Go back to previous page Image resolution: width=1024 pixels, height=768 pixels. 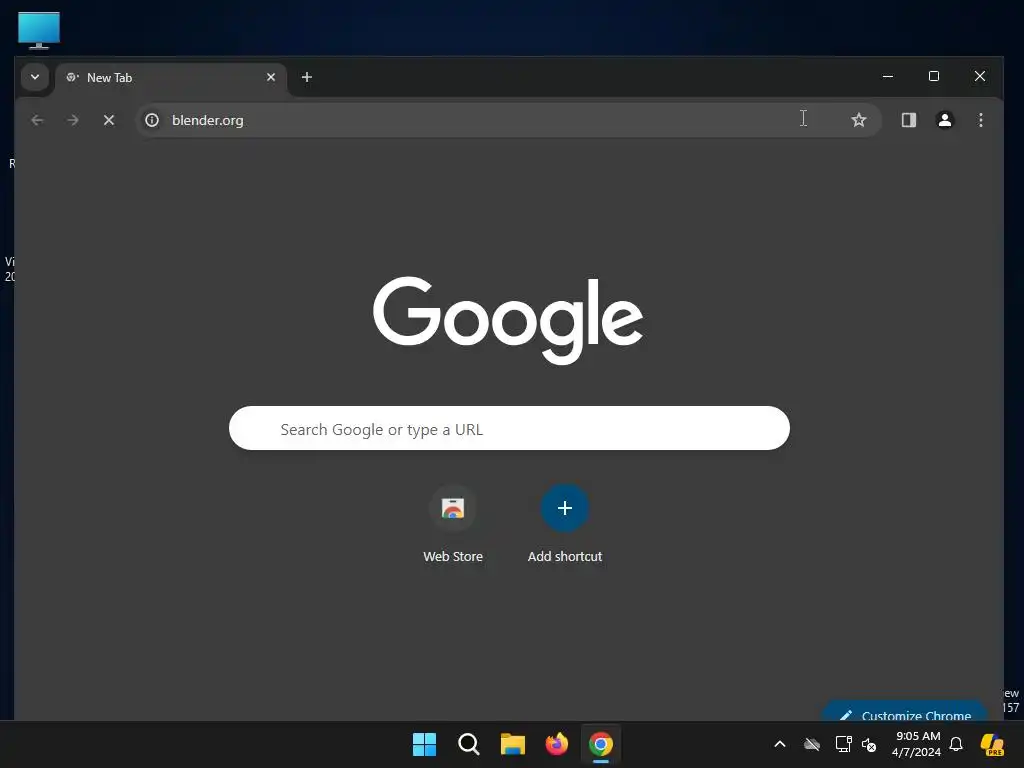(x=37, y=120)
